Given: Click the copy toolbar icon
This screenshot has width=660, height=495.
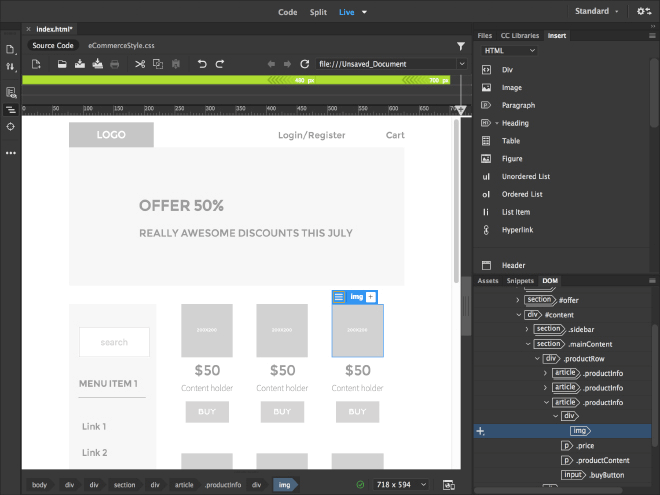Looking at the screenshot, I should [x=158, y=64].
